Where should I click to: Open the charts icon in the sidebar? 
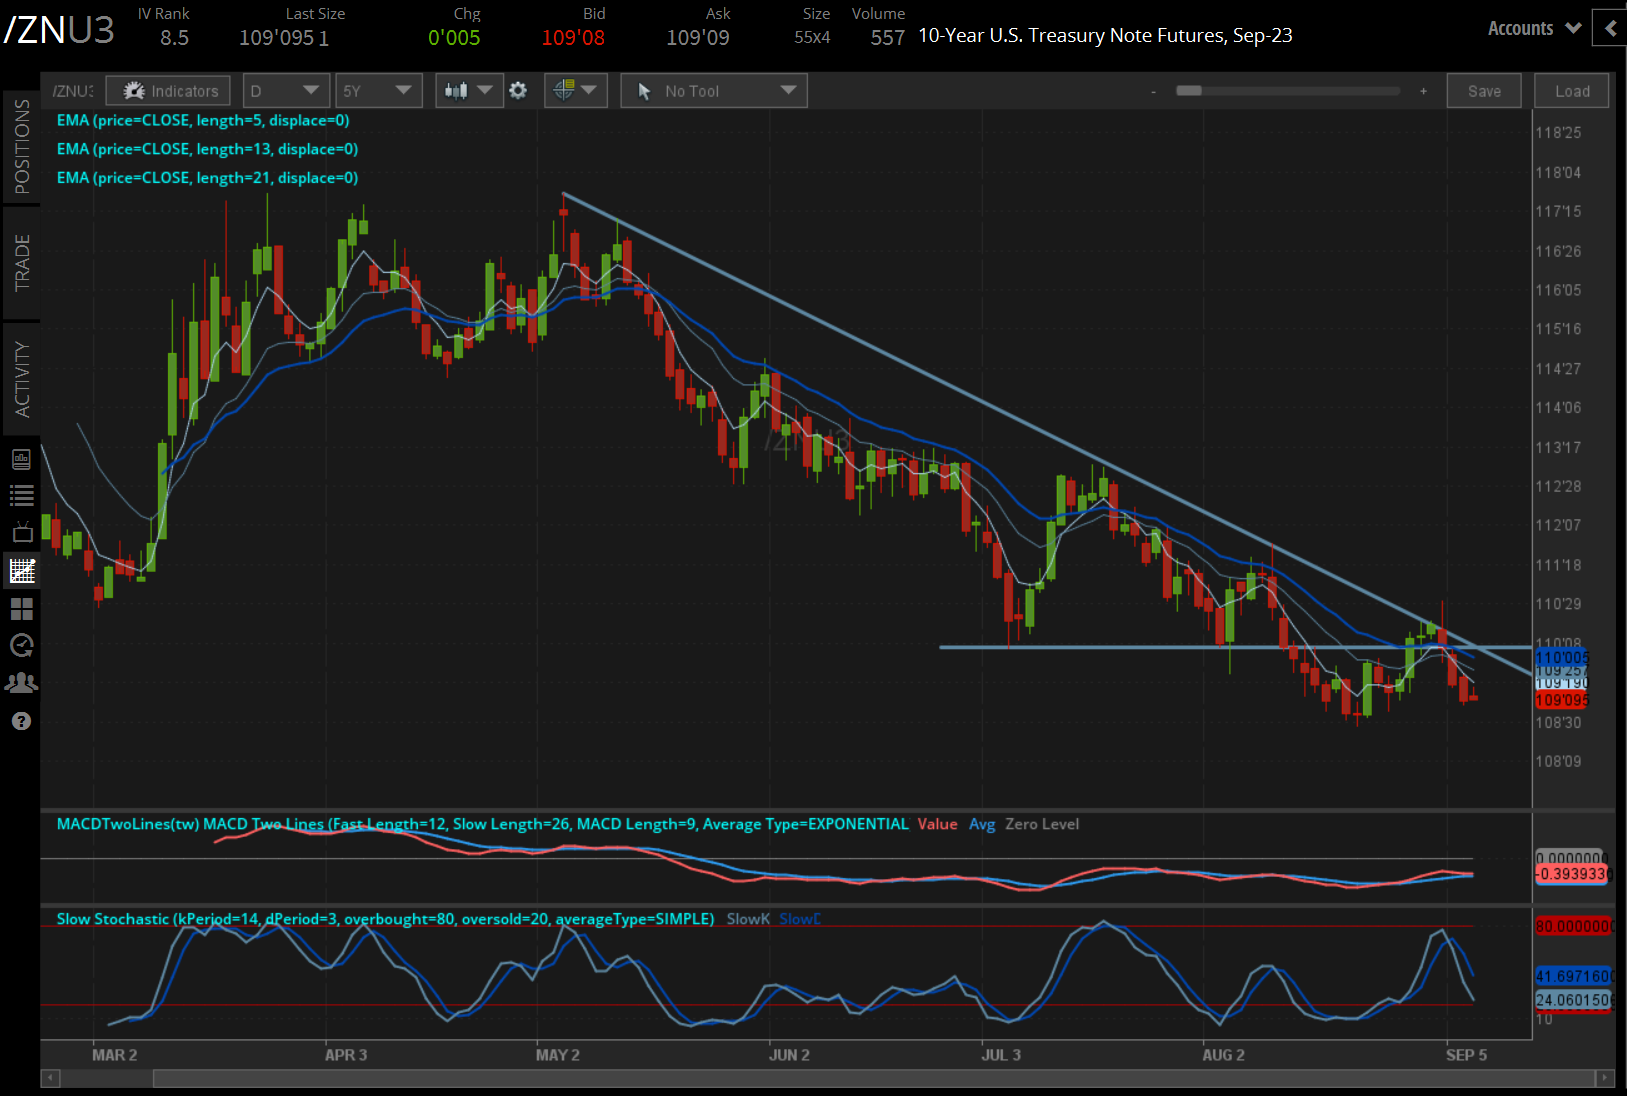(21, 571)
